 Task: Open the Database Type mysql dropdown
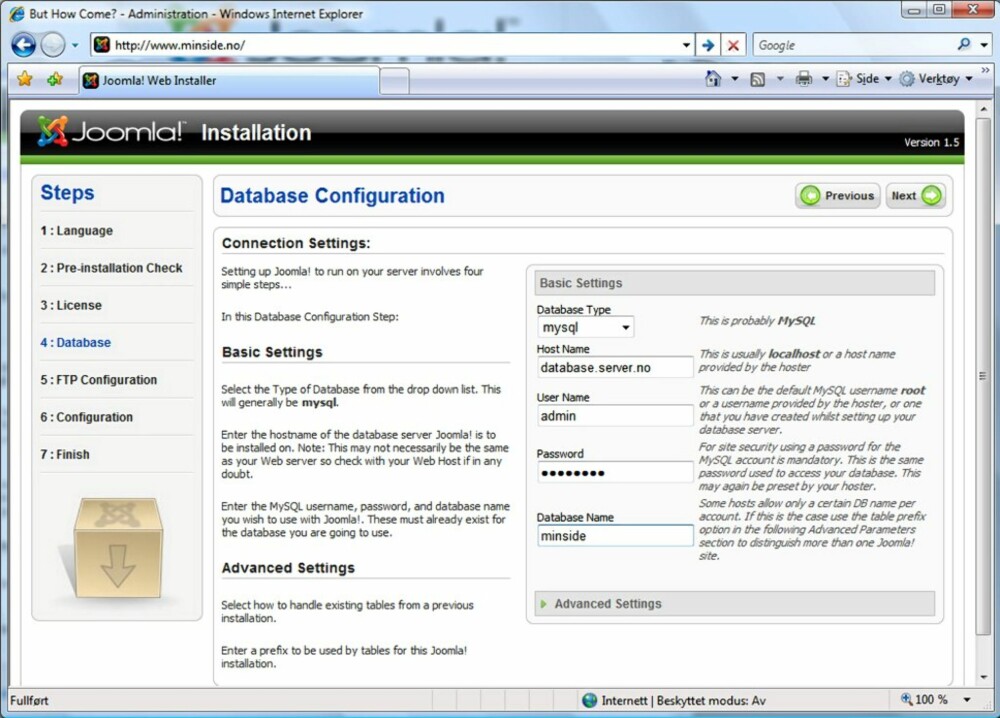[x=585, y=327]
